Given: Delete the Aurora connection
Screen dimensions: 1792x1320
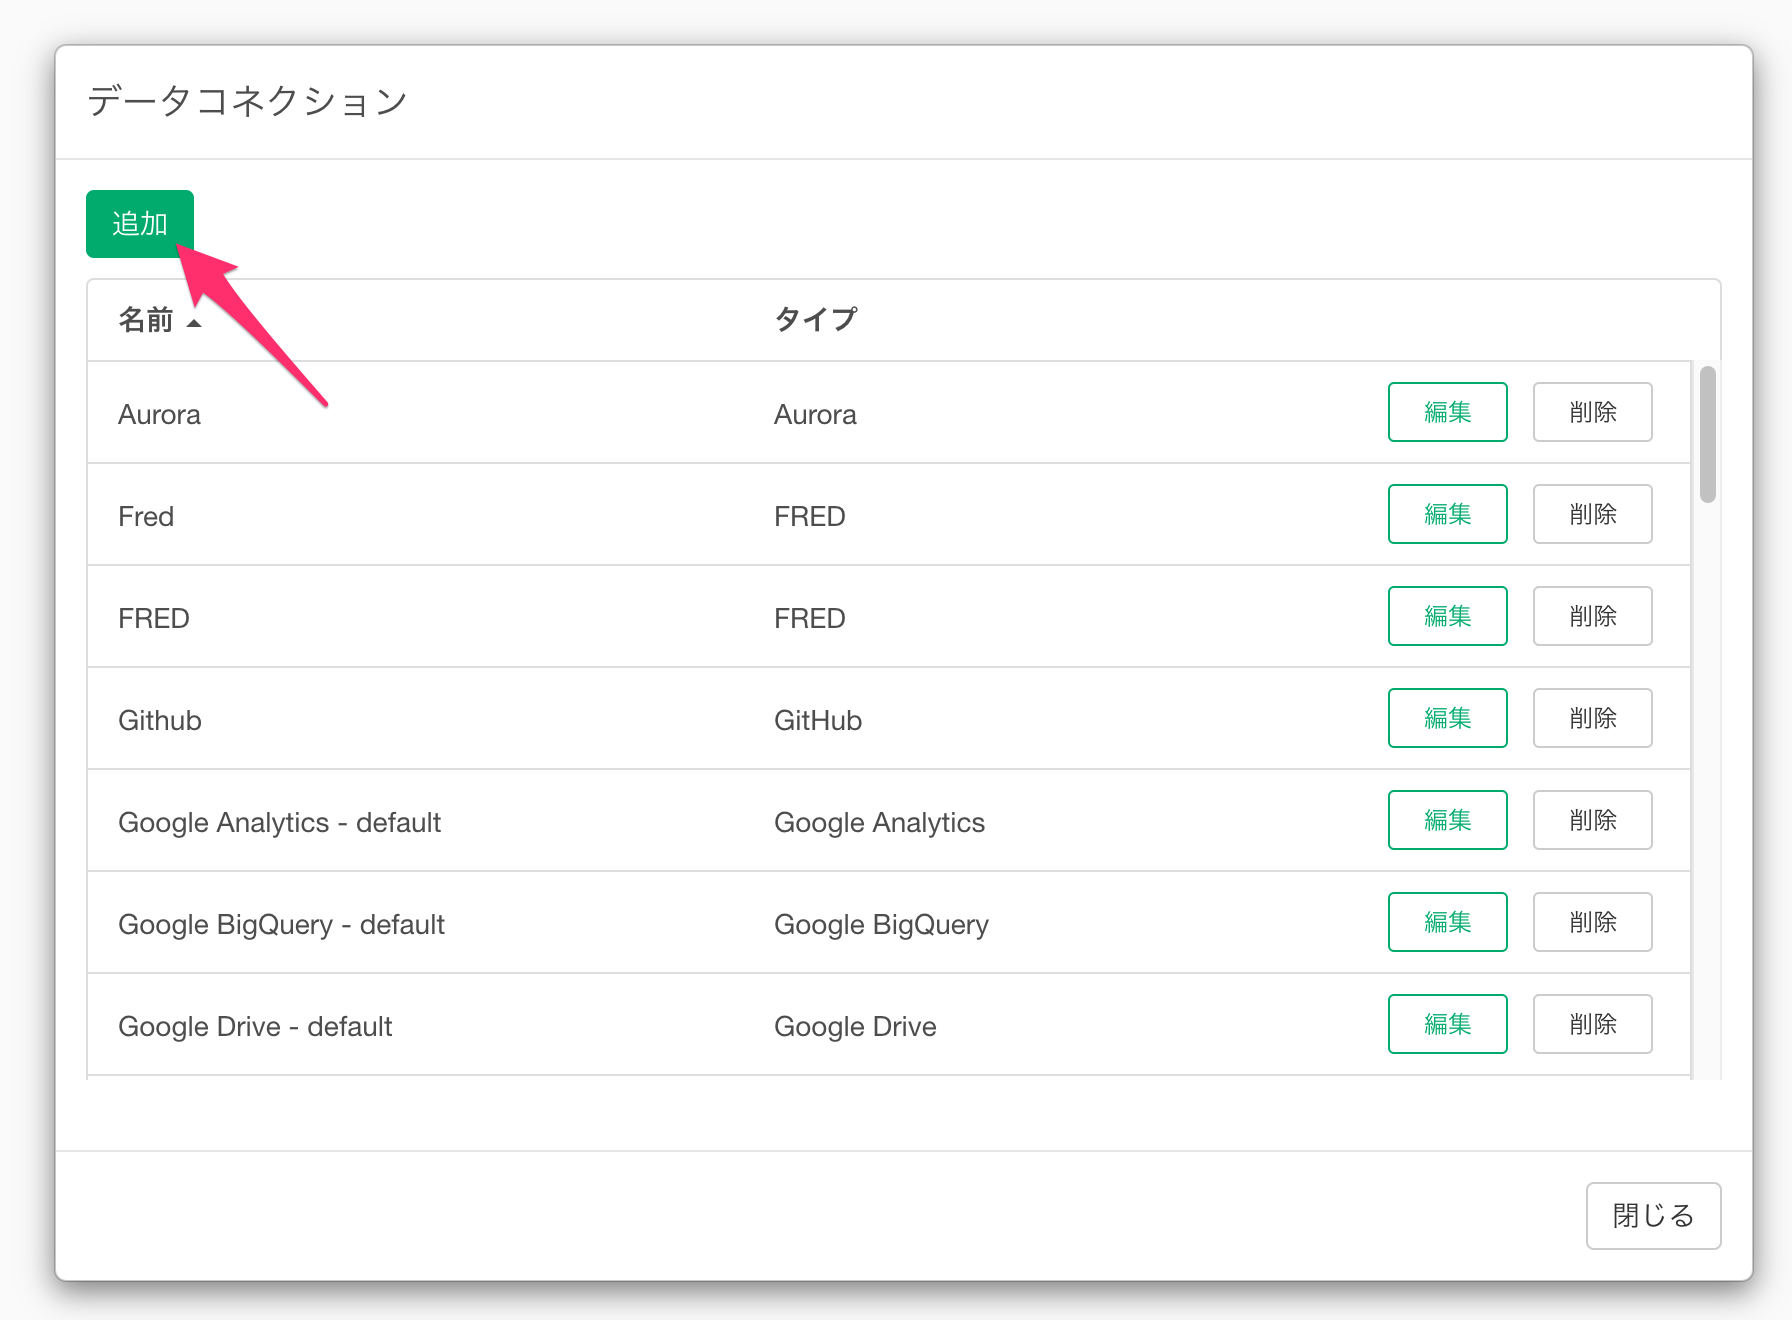Looking at the screenshot, I should pos(1592,412).
